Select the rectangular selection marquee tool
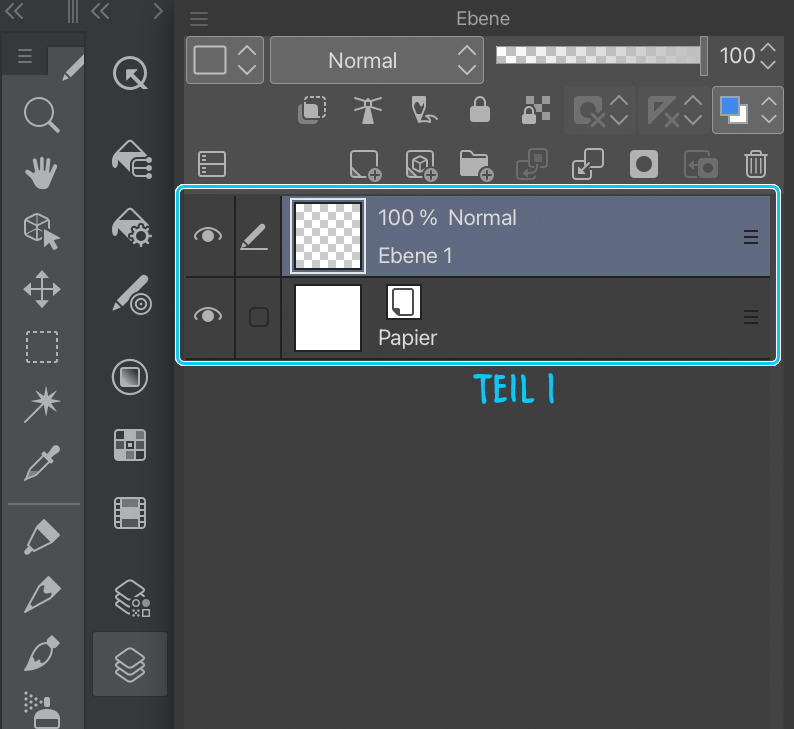This screenshot has width=794, height=729. [x=41, y=347]
